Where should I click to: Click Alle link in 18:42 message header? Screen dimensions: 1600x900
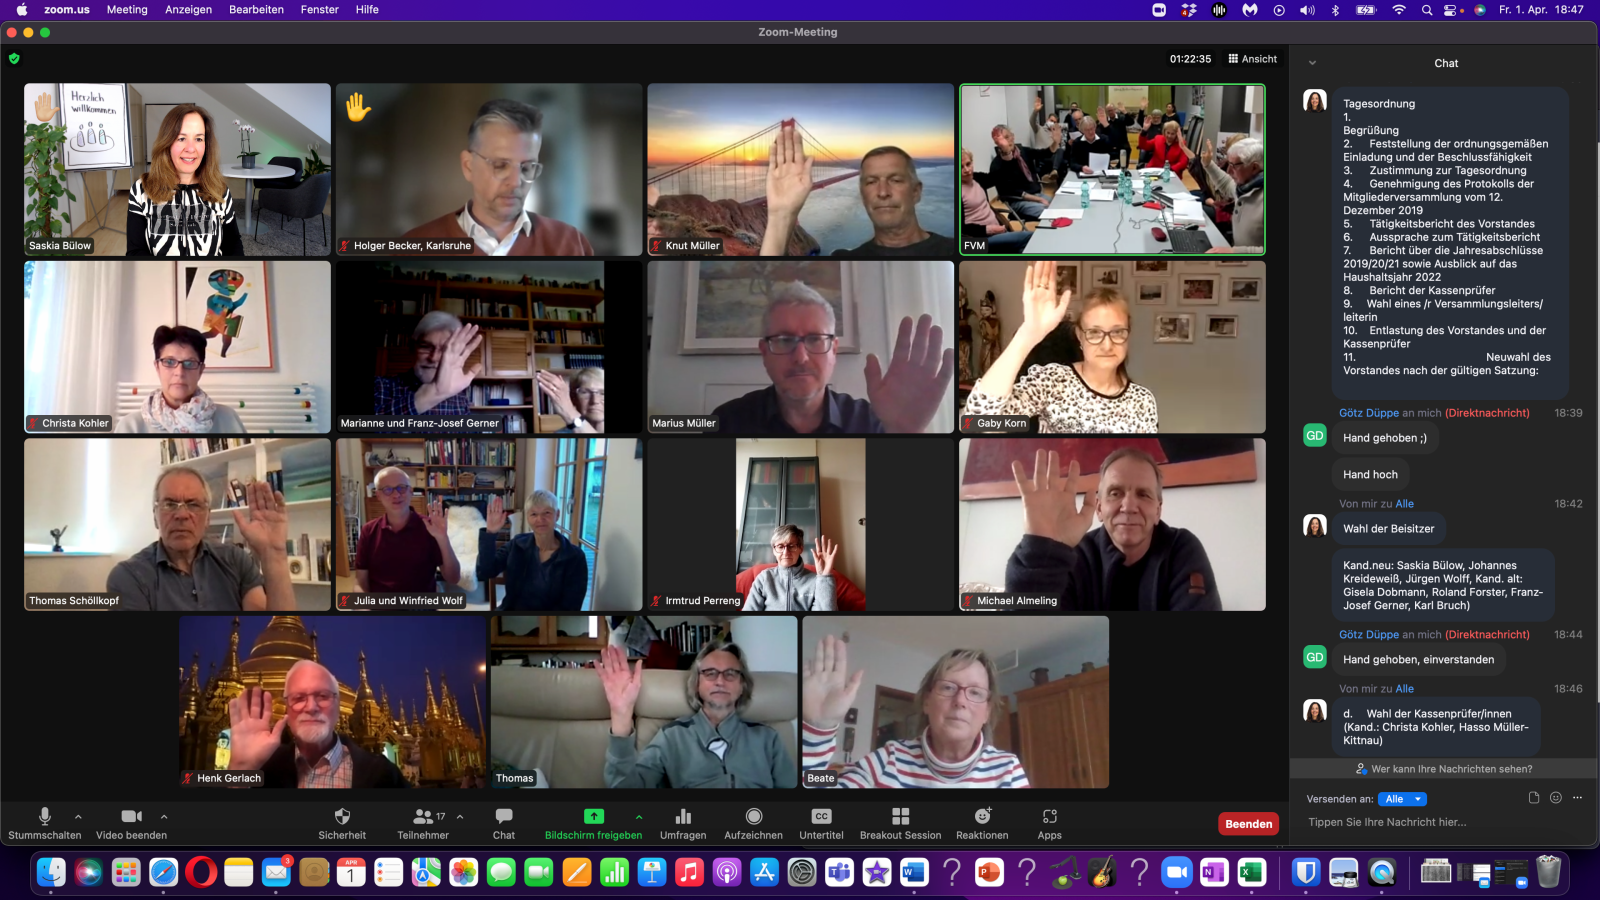[1405, 504]
